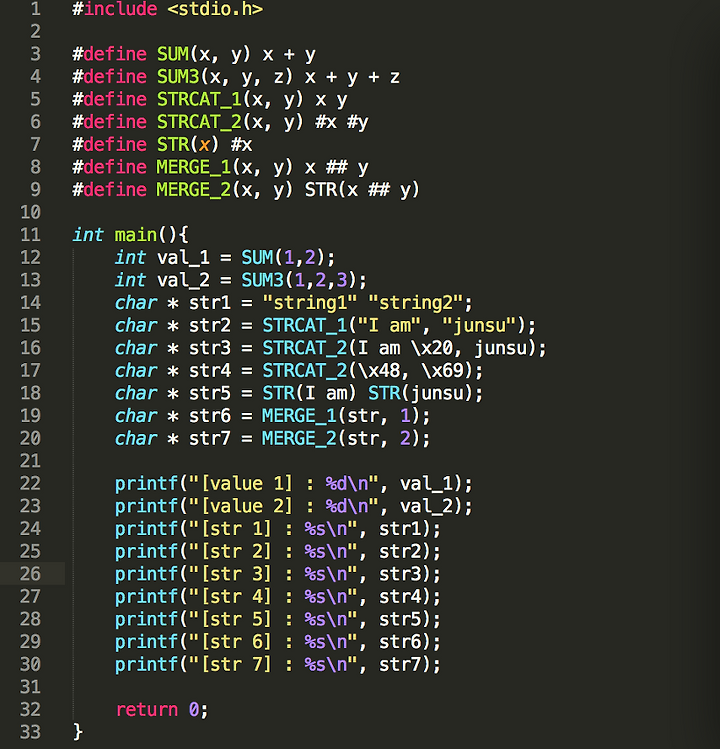Click 'STR(junsu)' on line 18
The width and height of the screenshot is (720, 749).
420,394
